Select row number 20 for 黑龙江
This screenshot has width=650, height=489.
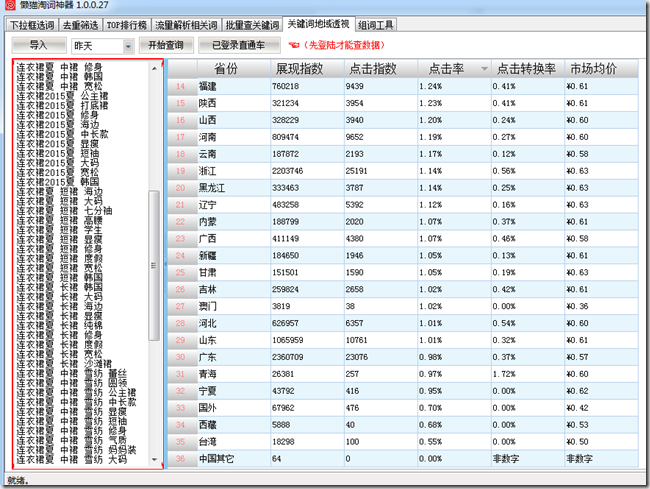181,187
